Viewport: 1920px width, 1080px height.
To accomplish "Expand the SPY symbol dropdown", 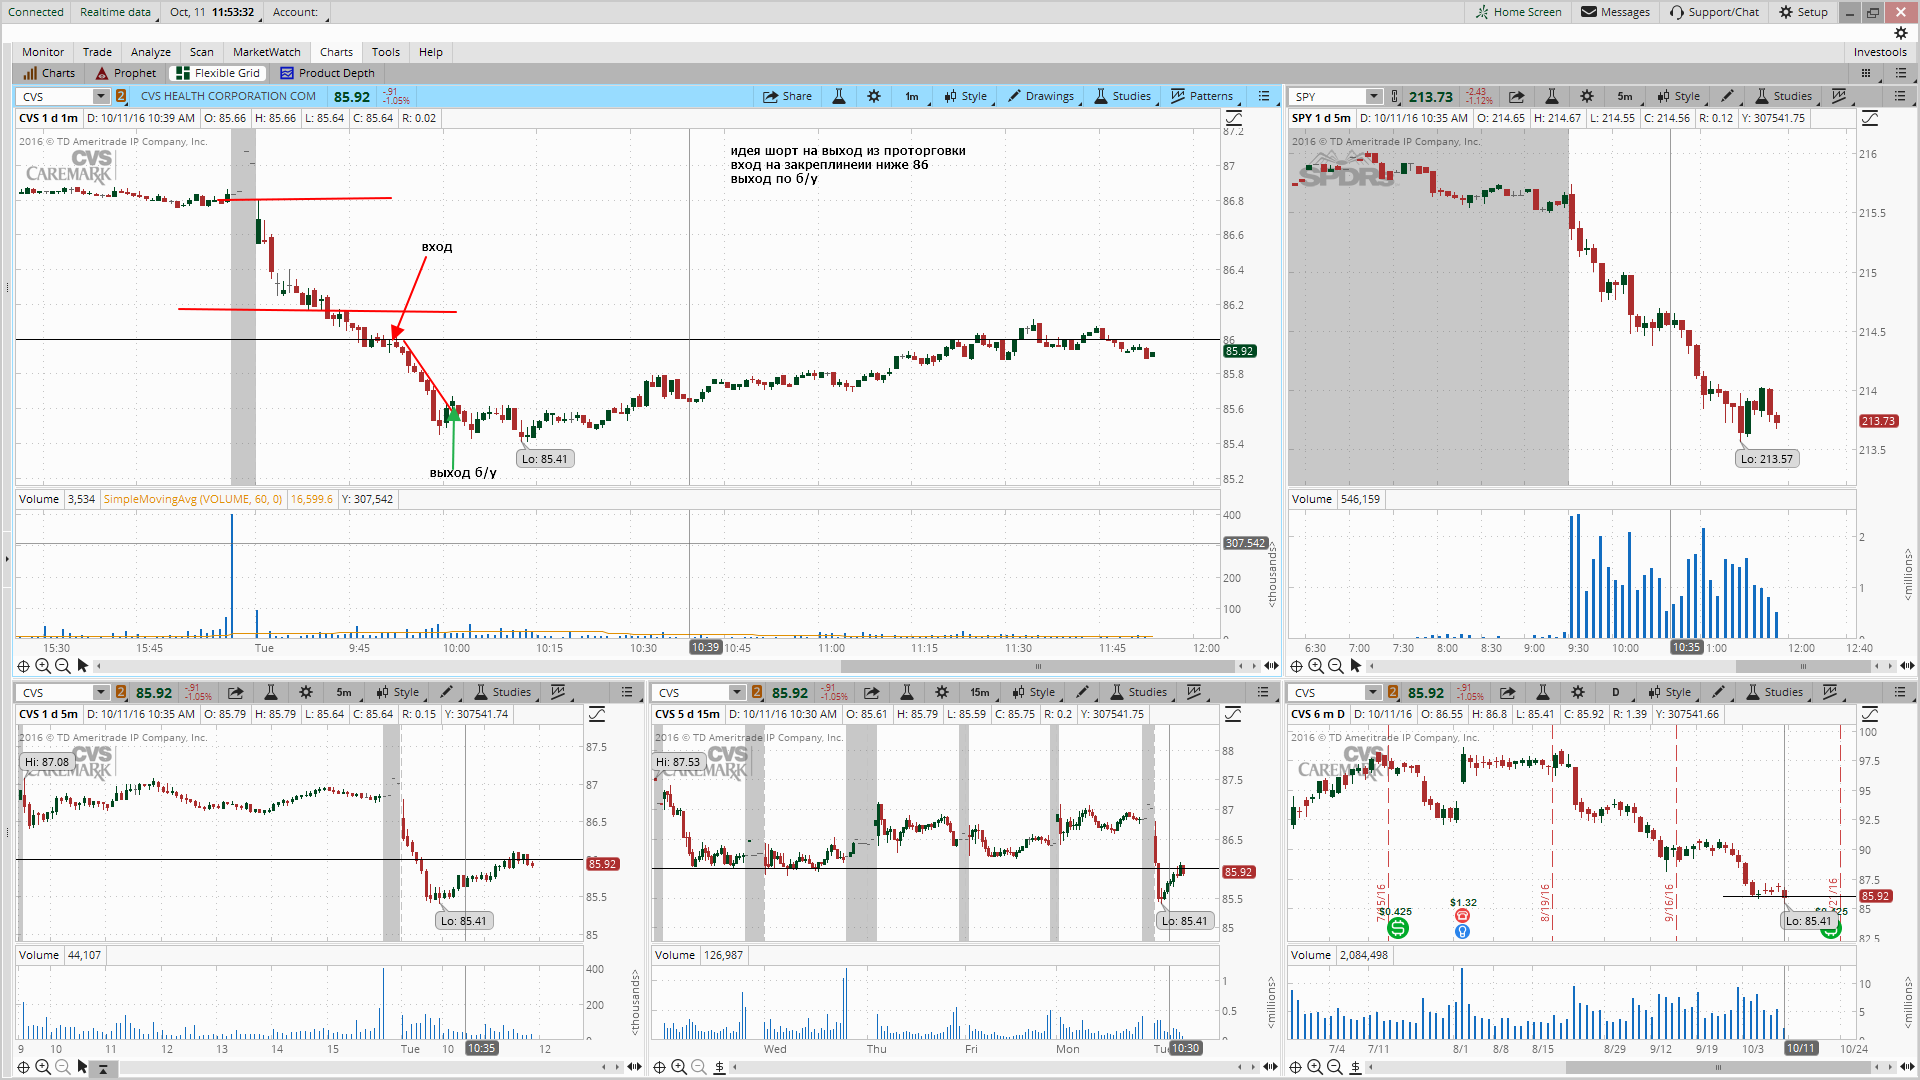I will coord(1374,96).
